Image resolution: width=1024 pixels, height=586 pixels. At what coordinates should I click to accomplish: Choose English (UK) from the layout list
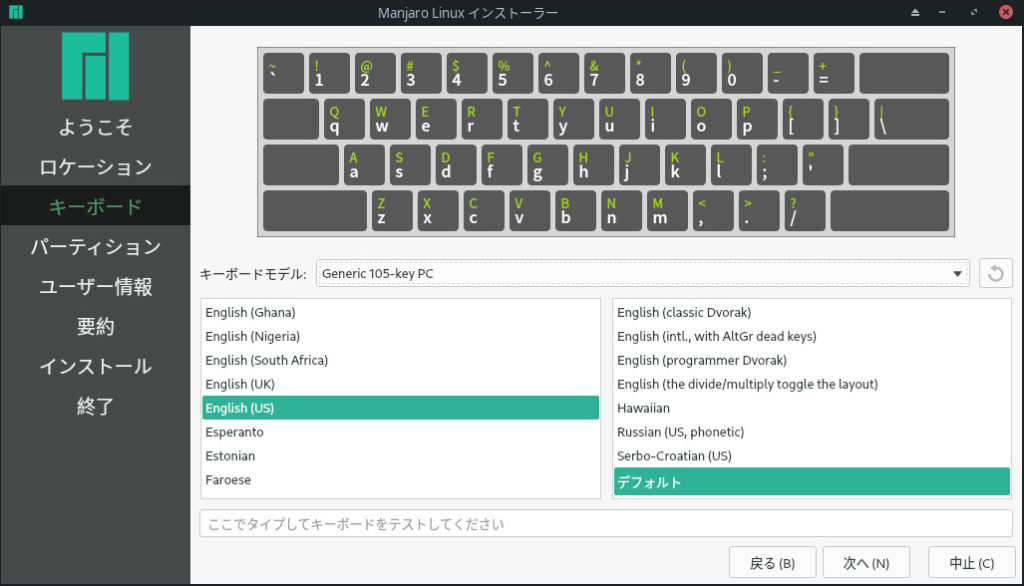[x=240, y=384]
